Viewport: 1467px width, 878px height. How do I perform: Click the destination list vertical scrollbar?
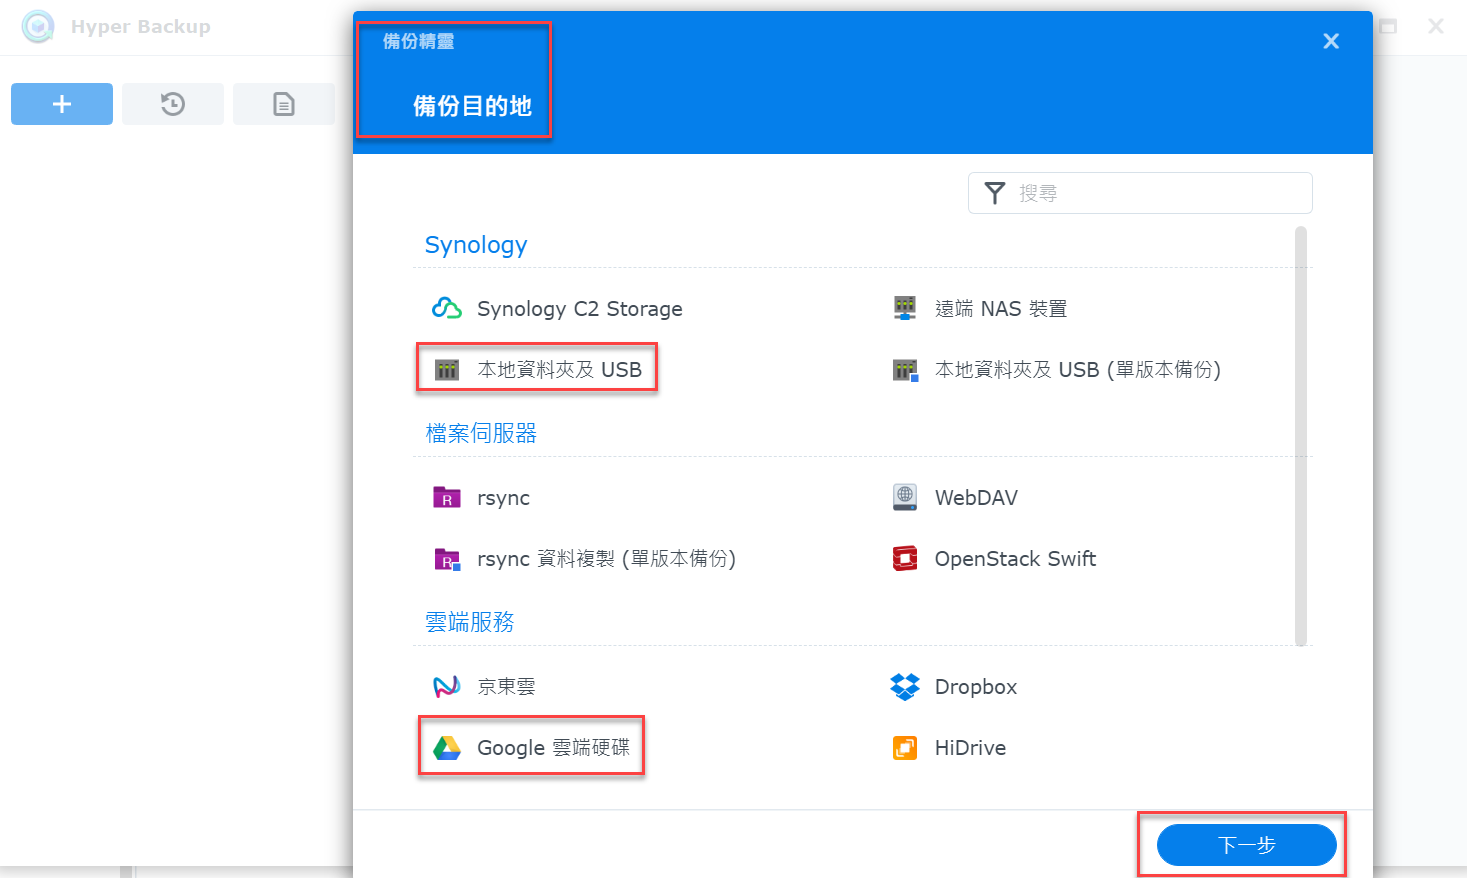[1301, 436]
